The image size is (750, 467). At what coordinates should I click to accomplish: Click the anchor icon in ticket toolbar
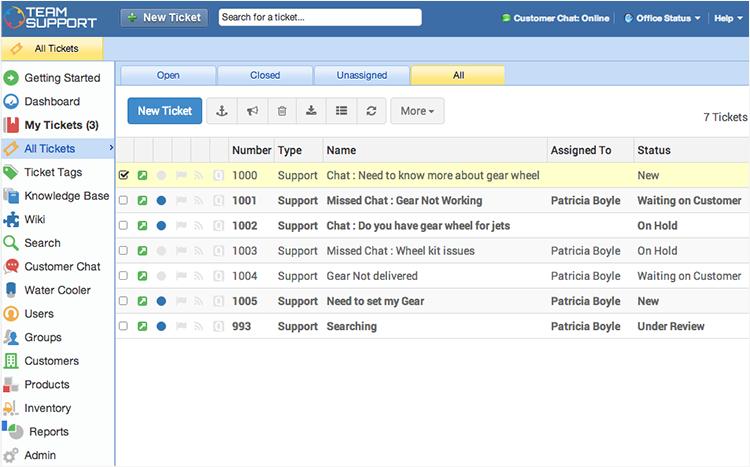(x=223, y=111)
